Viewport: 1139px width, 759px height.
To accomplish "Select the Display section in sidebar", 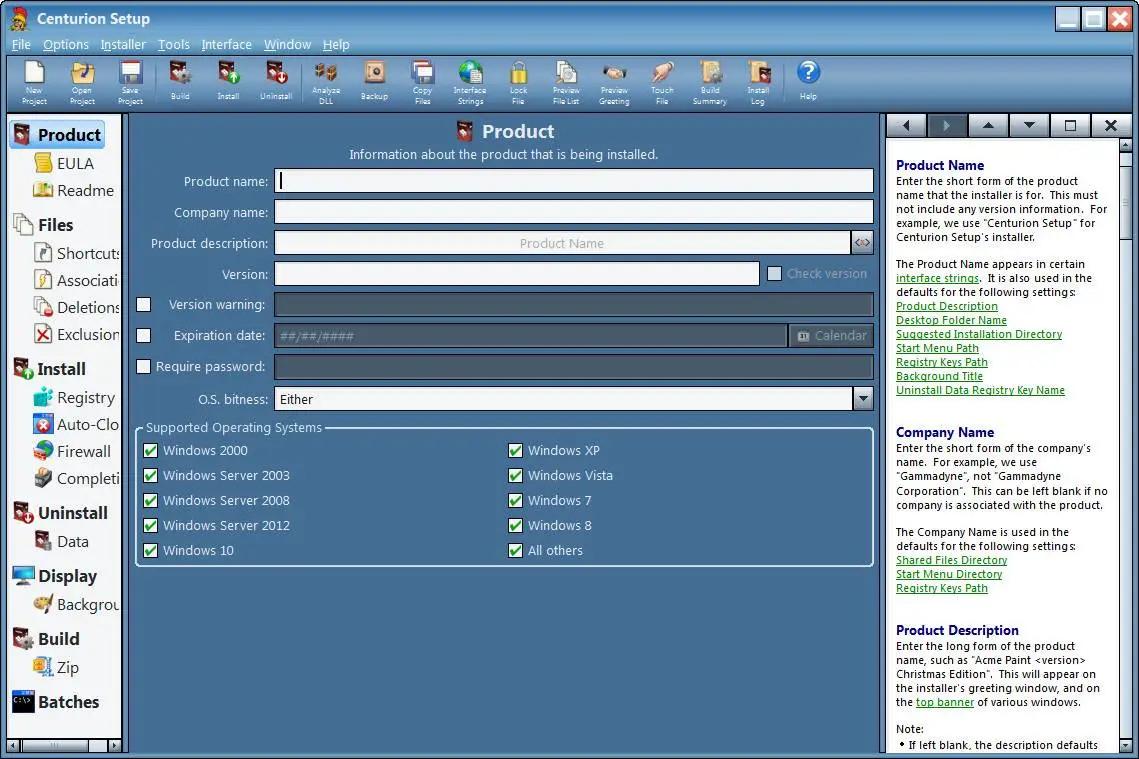I will 55,576.
